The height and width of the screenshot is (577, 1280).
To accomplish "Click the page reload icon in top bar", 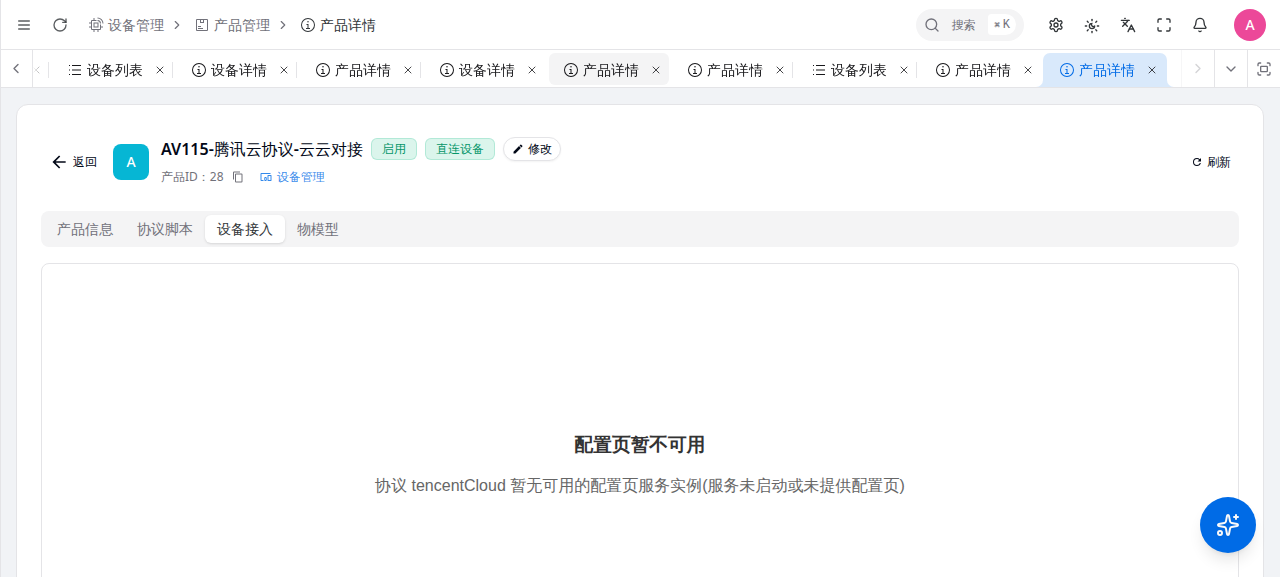I will [60, 25].
